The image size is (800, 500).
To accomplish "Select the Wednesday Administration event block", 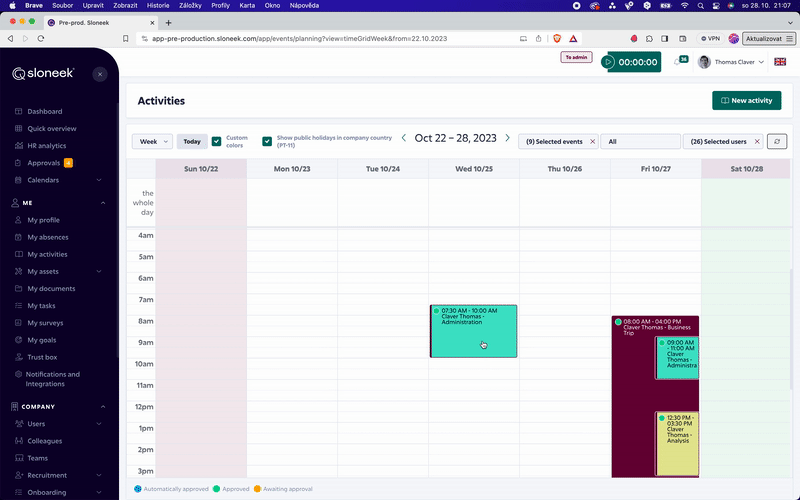I will click(473, 331).
